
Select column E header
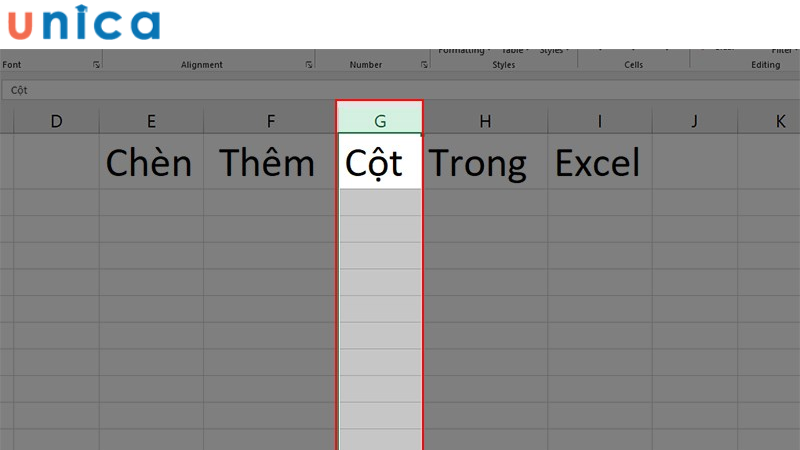click(151, 121)
